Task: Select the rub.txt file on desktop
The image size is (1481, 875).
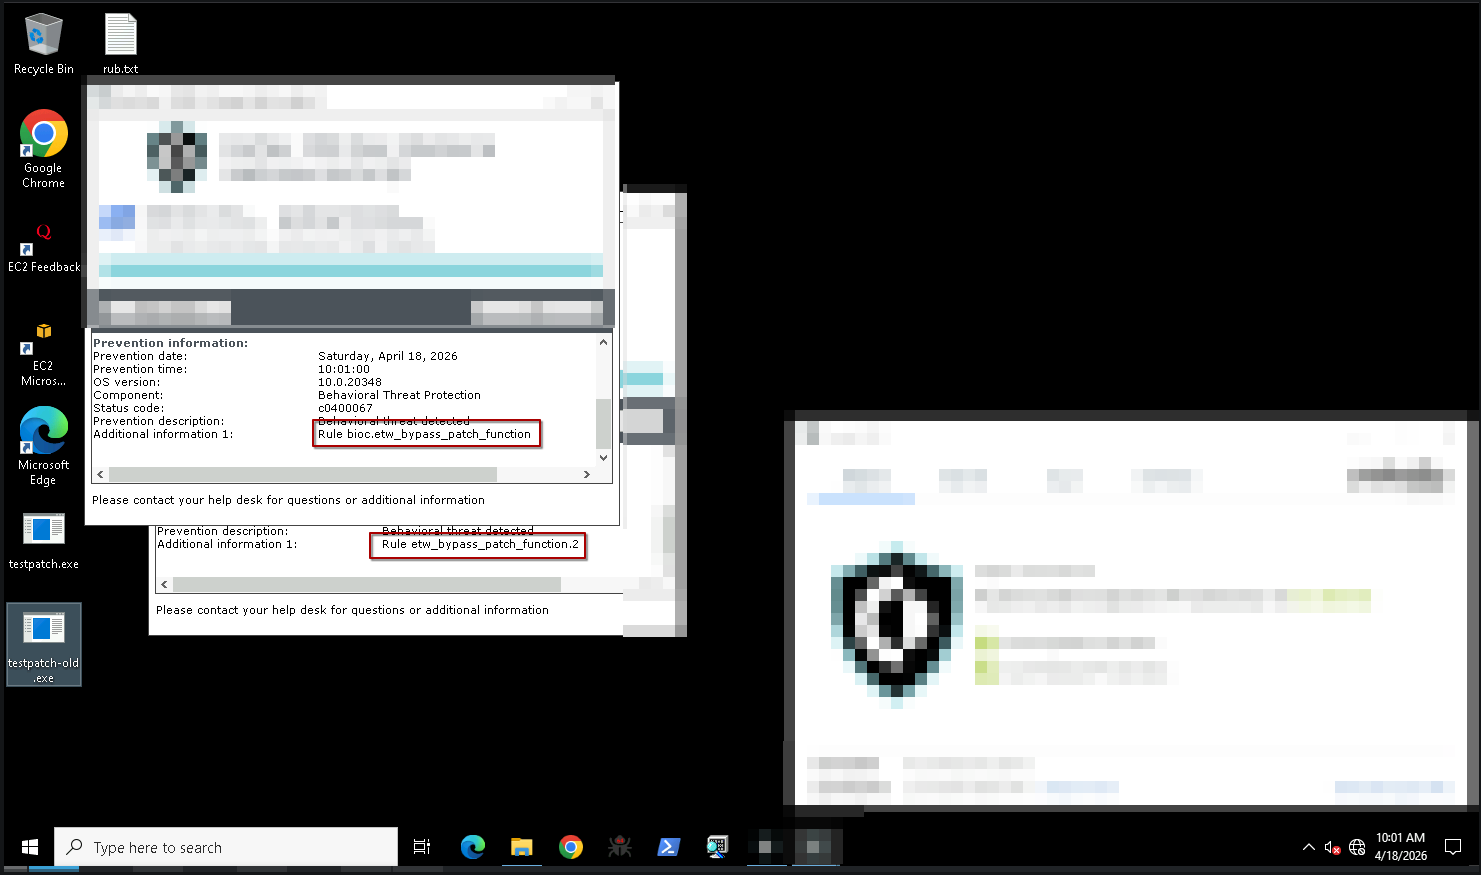Action: tap(120, 44)
